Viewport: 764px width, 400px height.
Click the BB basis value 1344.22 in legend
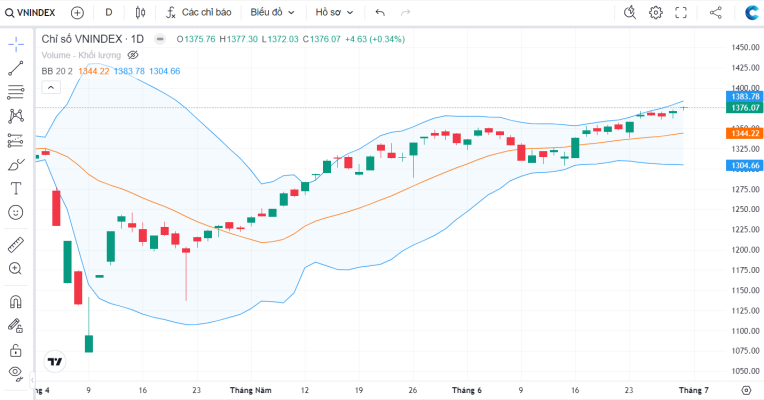click(x=94, y=71)
